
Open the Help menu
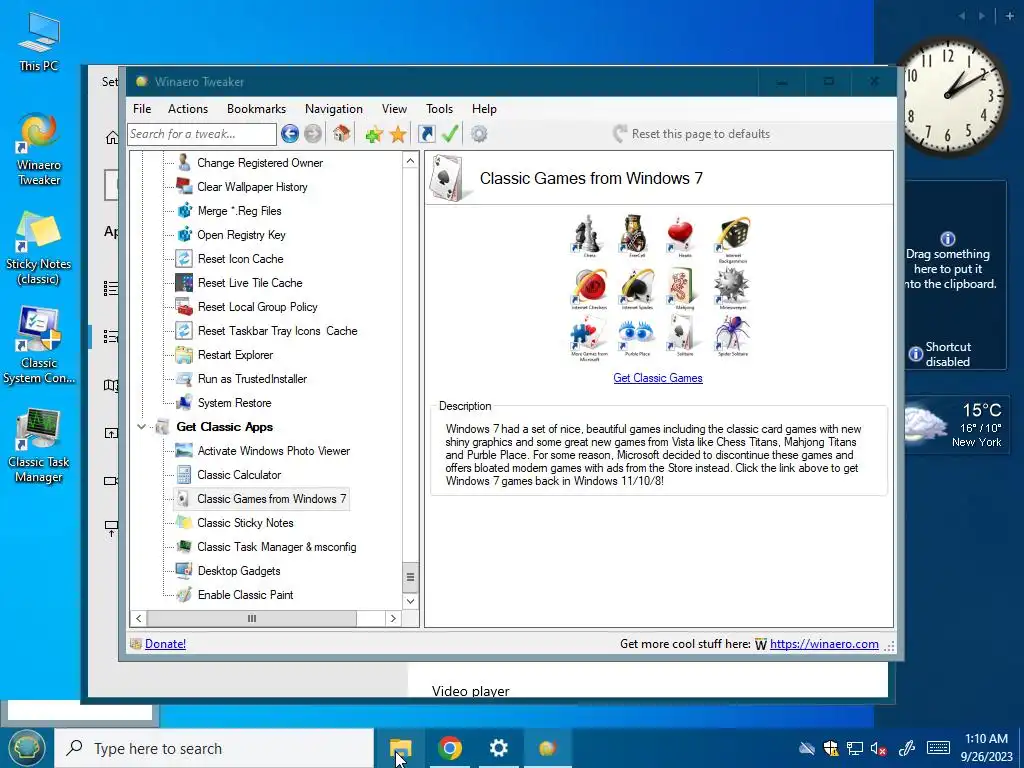(485, 109)
